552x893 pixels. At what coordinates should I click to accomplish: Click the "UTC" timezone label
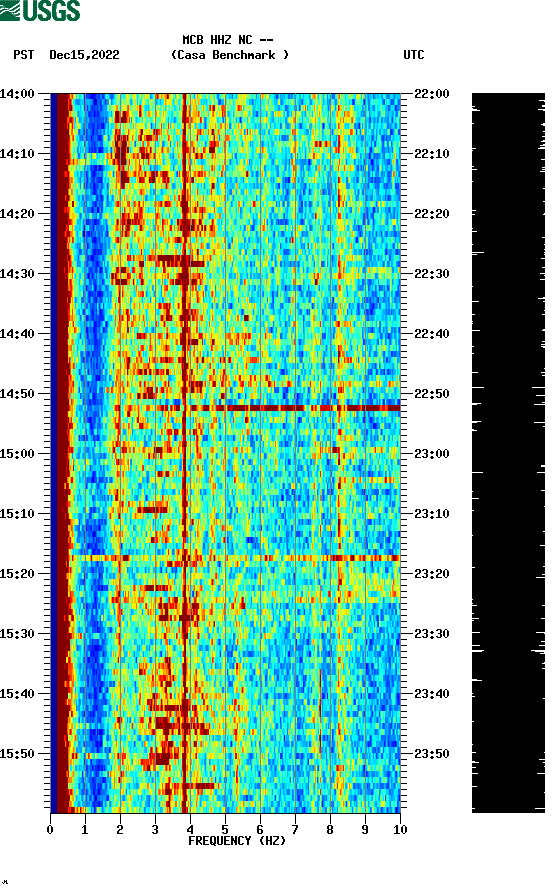tap(414, 55)
